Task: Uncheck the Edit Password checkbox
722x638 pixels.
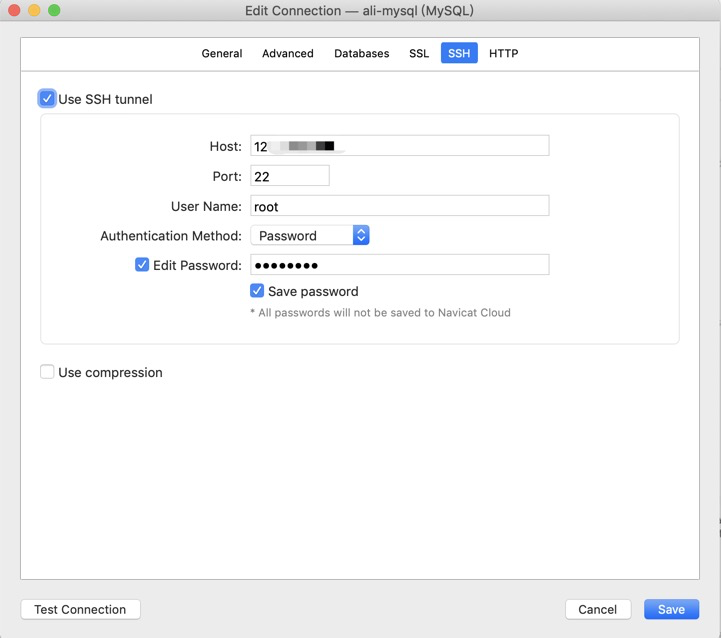Action: point(142,265)
